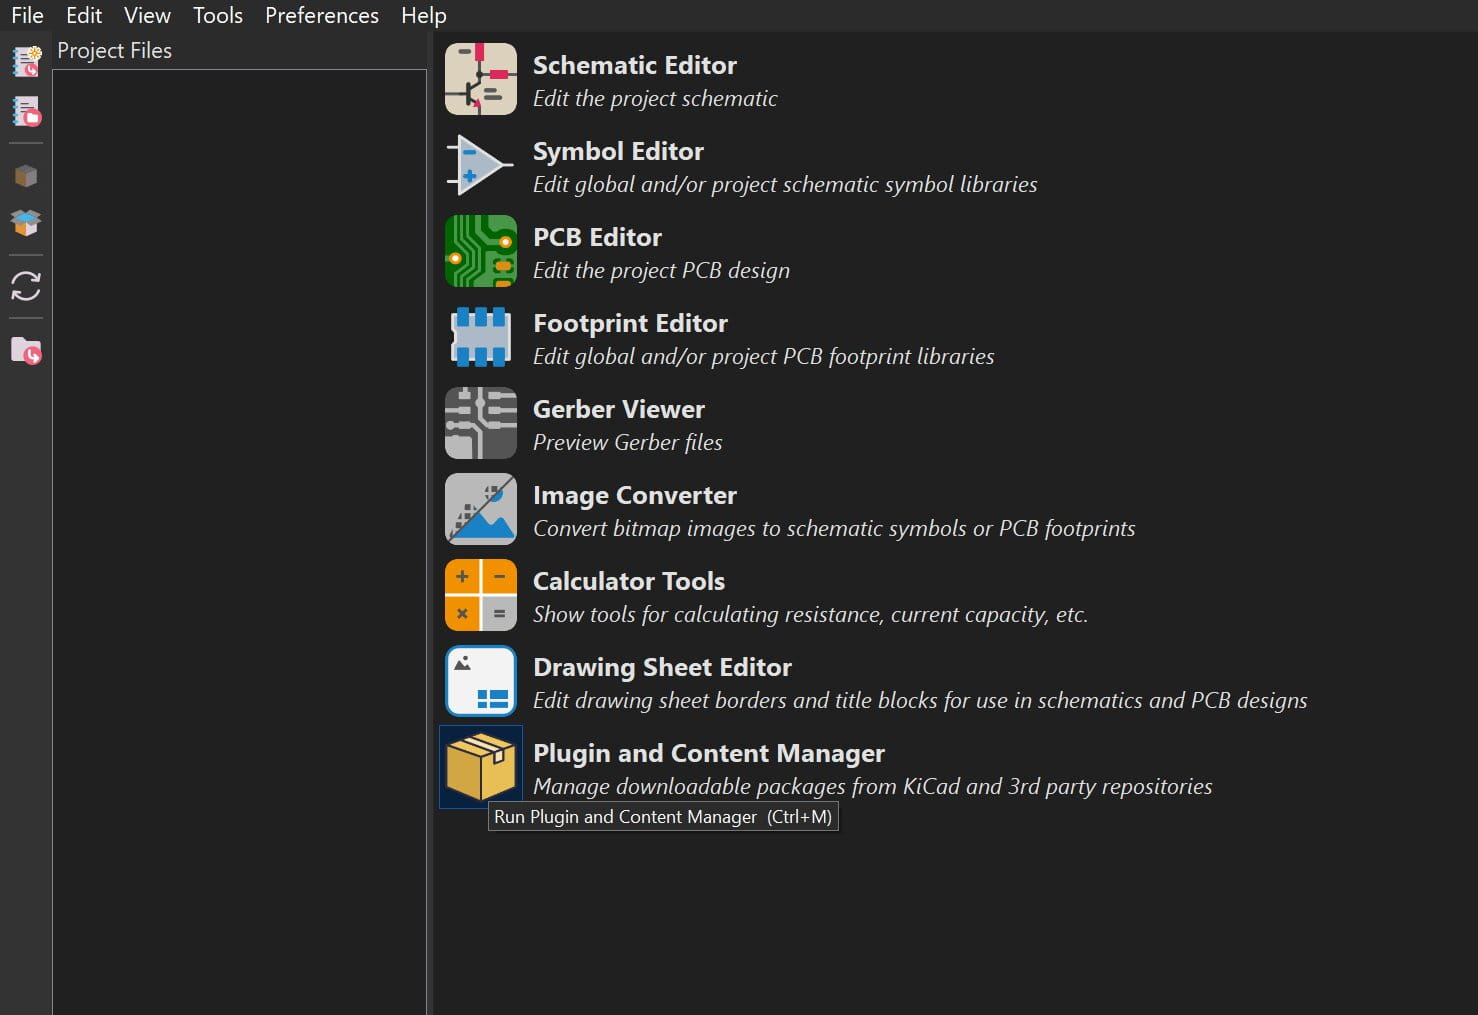Open the Footprint Editor chip icon
The image size is (1478, 1015).
click(x=481, y=337)
